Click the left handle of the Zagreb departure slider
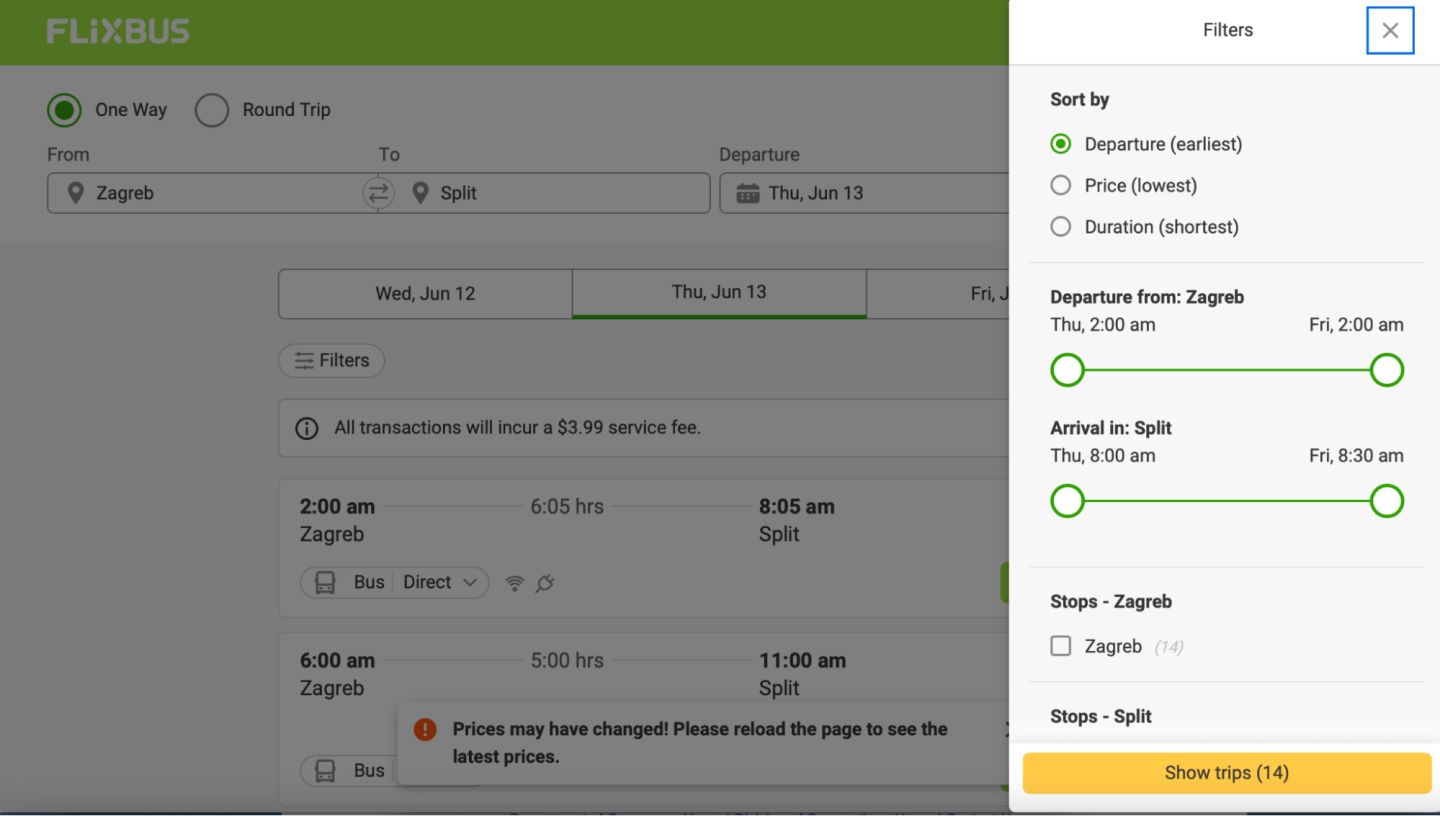This screenshot has height=816, width=1440. tap(1068, 370)
